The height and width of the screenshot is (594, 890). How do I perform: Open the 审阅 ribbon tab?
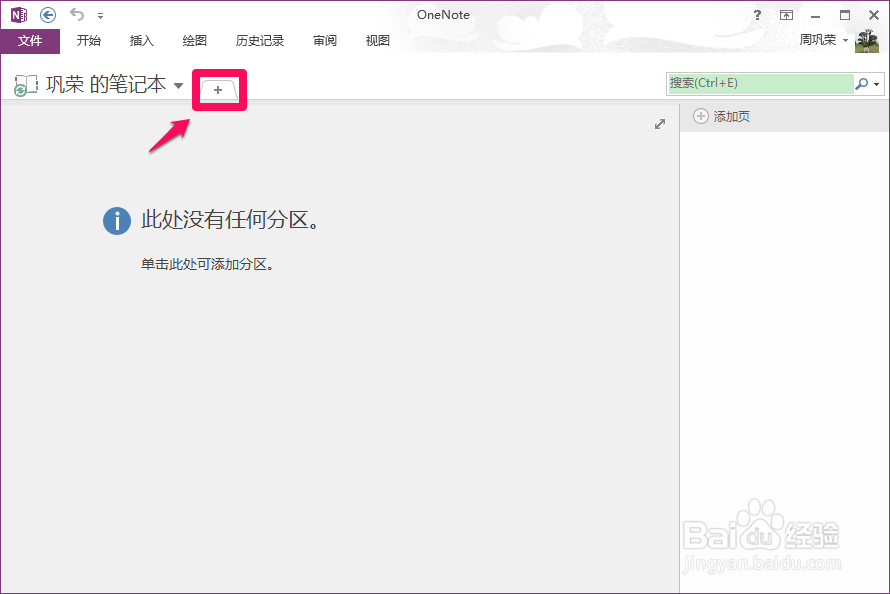pyautogui.click(x=325, y=41)
